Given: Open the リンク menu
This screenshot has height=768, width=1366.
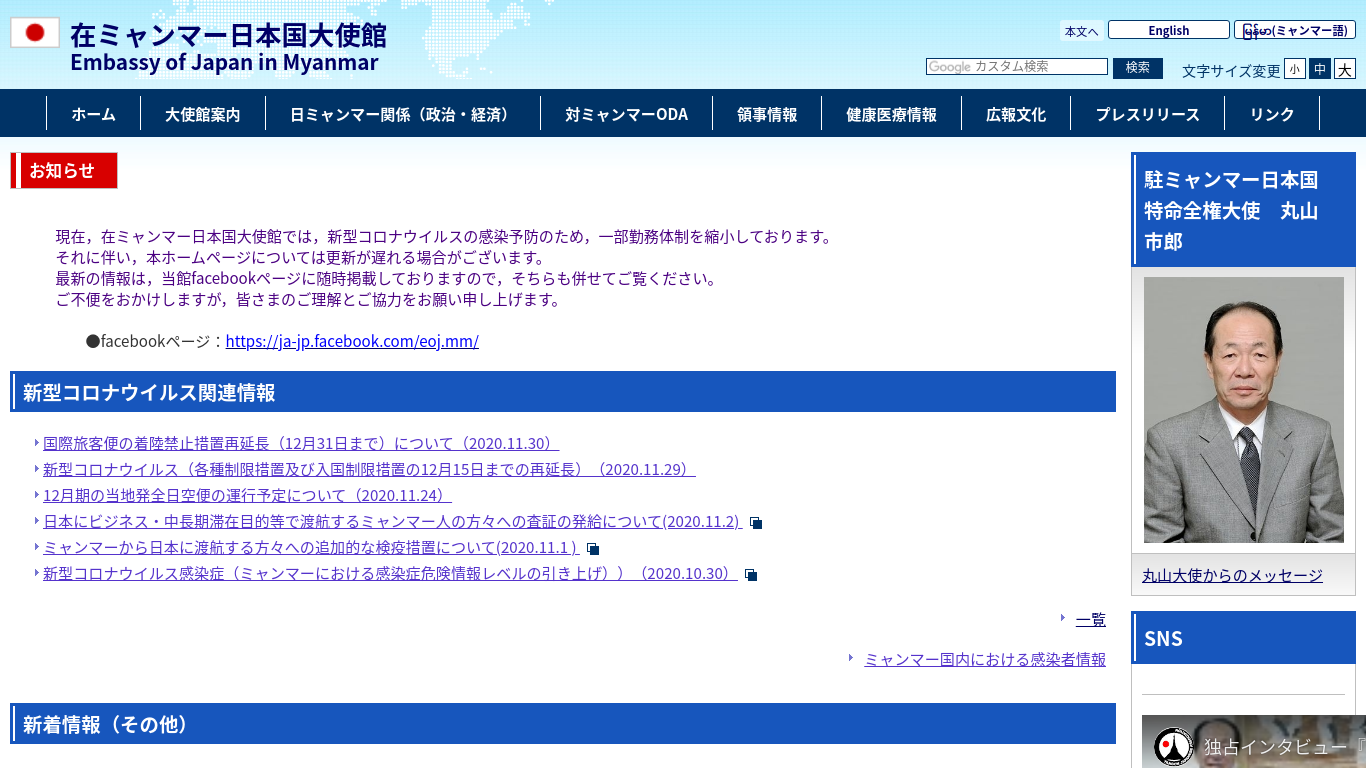Looking at the screenshot, I should point(1272,114).
